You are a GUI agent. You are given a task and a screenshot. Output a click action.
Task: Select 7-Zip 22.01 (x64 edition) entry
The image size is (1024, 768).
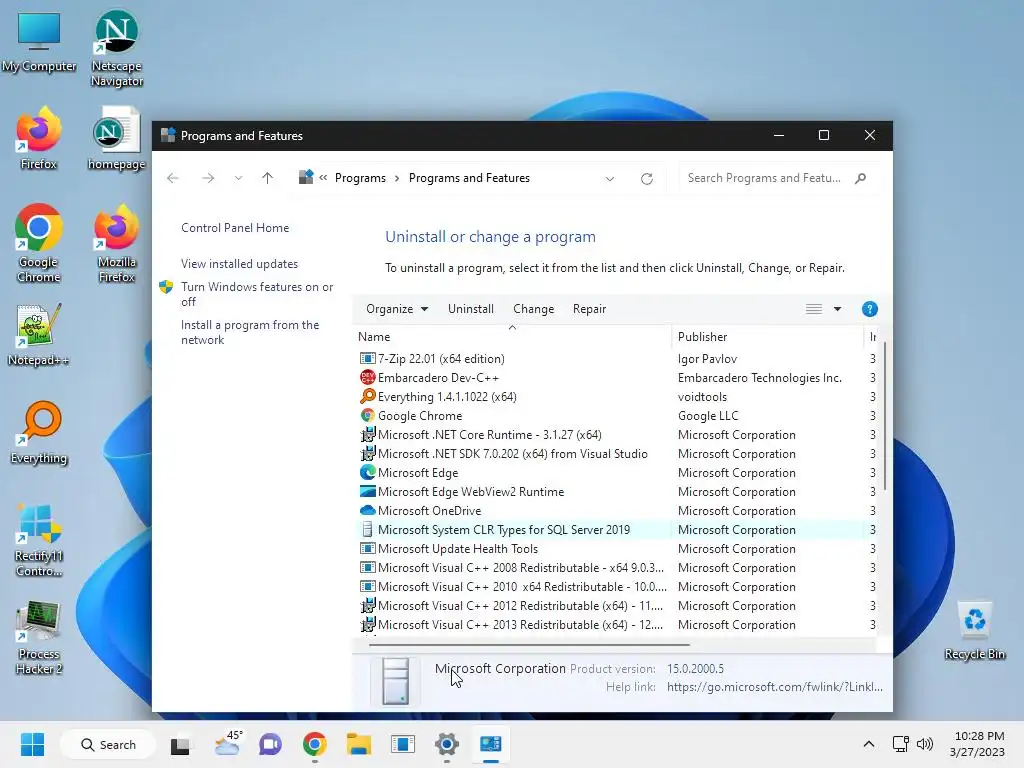click(617, 359)
